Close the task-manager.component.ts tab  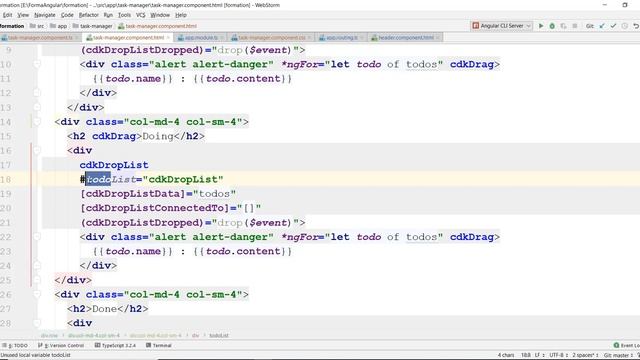pos(77,38)
